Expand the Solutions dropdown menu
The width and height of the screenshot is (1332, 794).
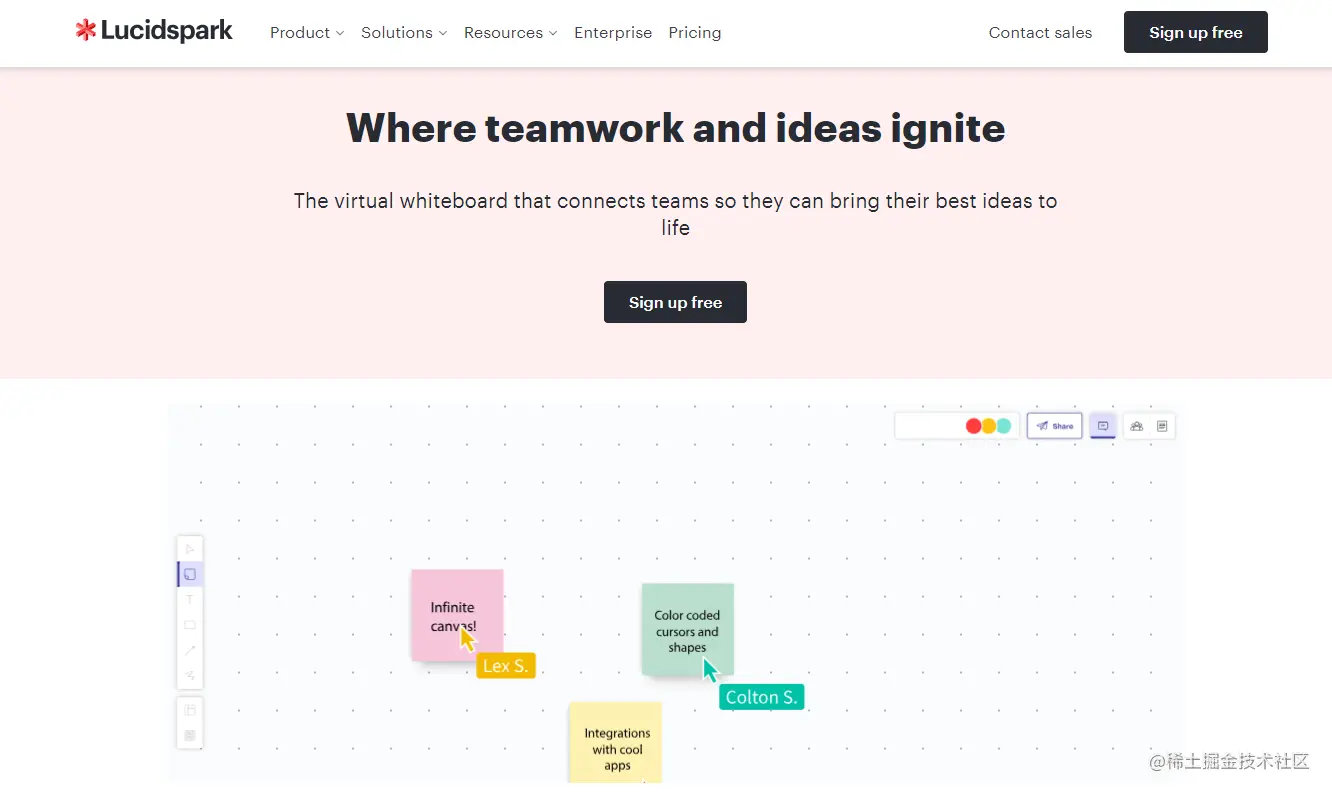click(x=403, y=33)
